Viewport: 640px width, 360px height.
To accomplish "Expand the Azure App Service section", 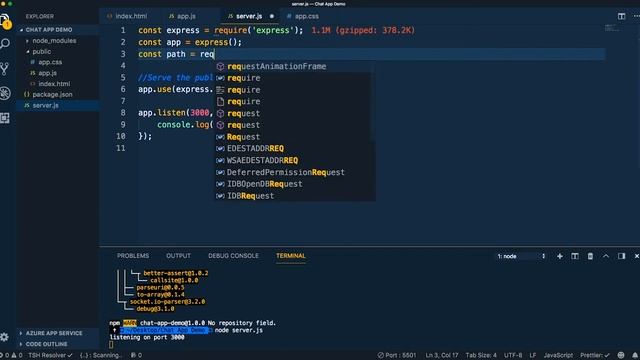I will coord(58,333).
